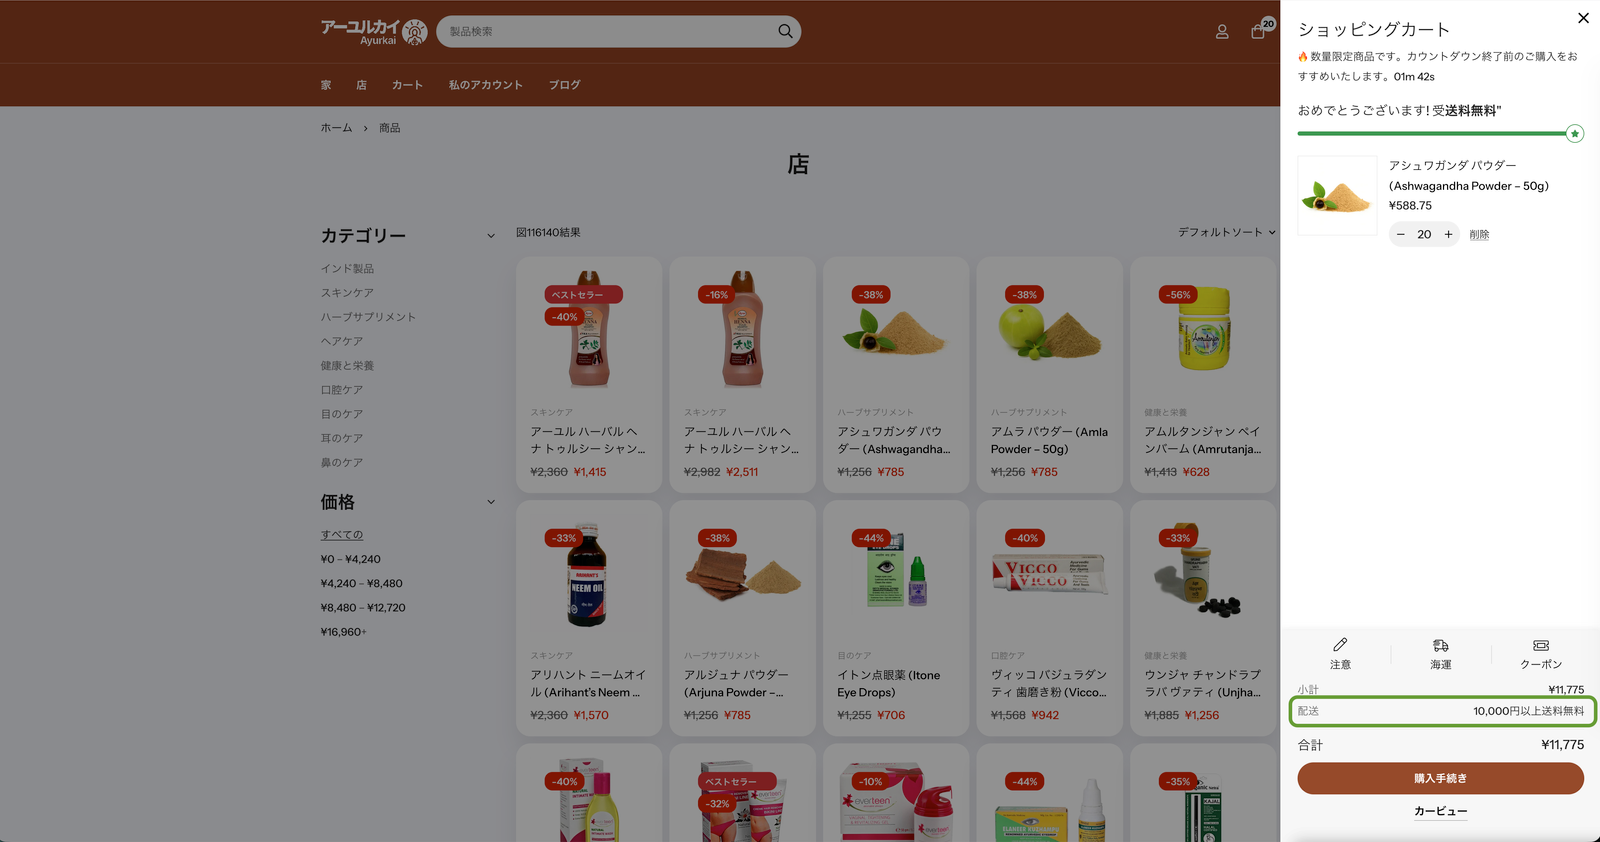
Task: Open the デフォルトソート sorting dropdown
Action: pos(1226,232)
